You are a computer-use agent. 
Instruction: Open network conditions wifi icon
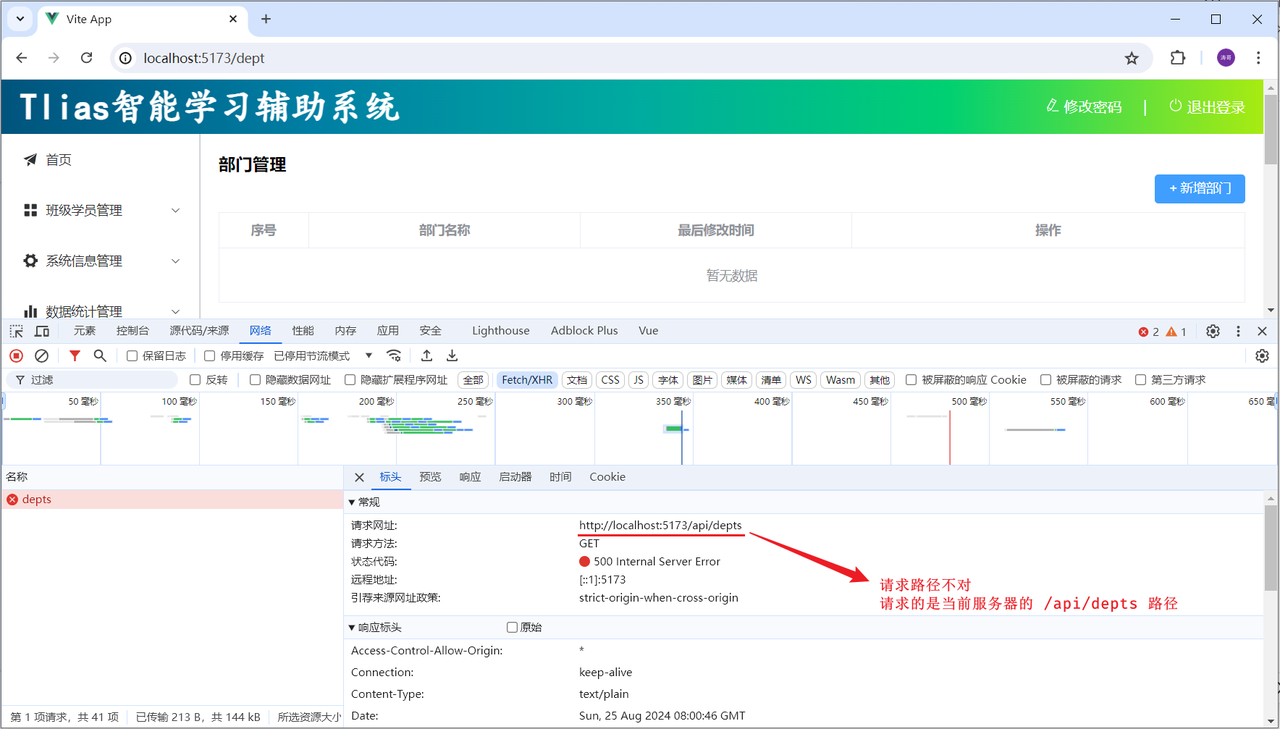(394, 356)
